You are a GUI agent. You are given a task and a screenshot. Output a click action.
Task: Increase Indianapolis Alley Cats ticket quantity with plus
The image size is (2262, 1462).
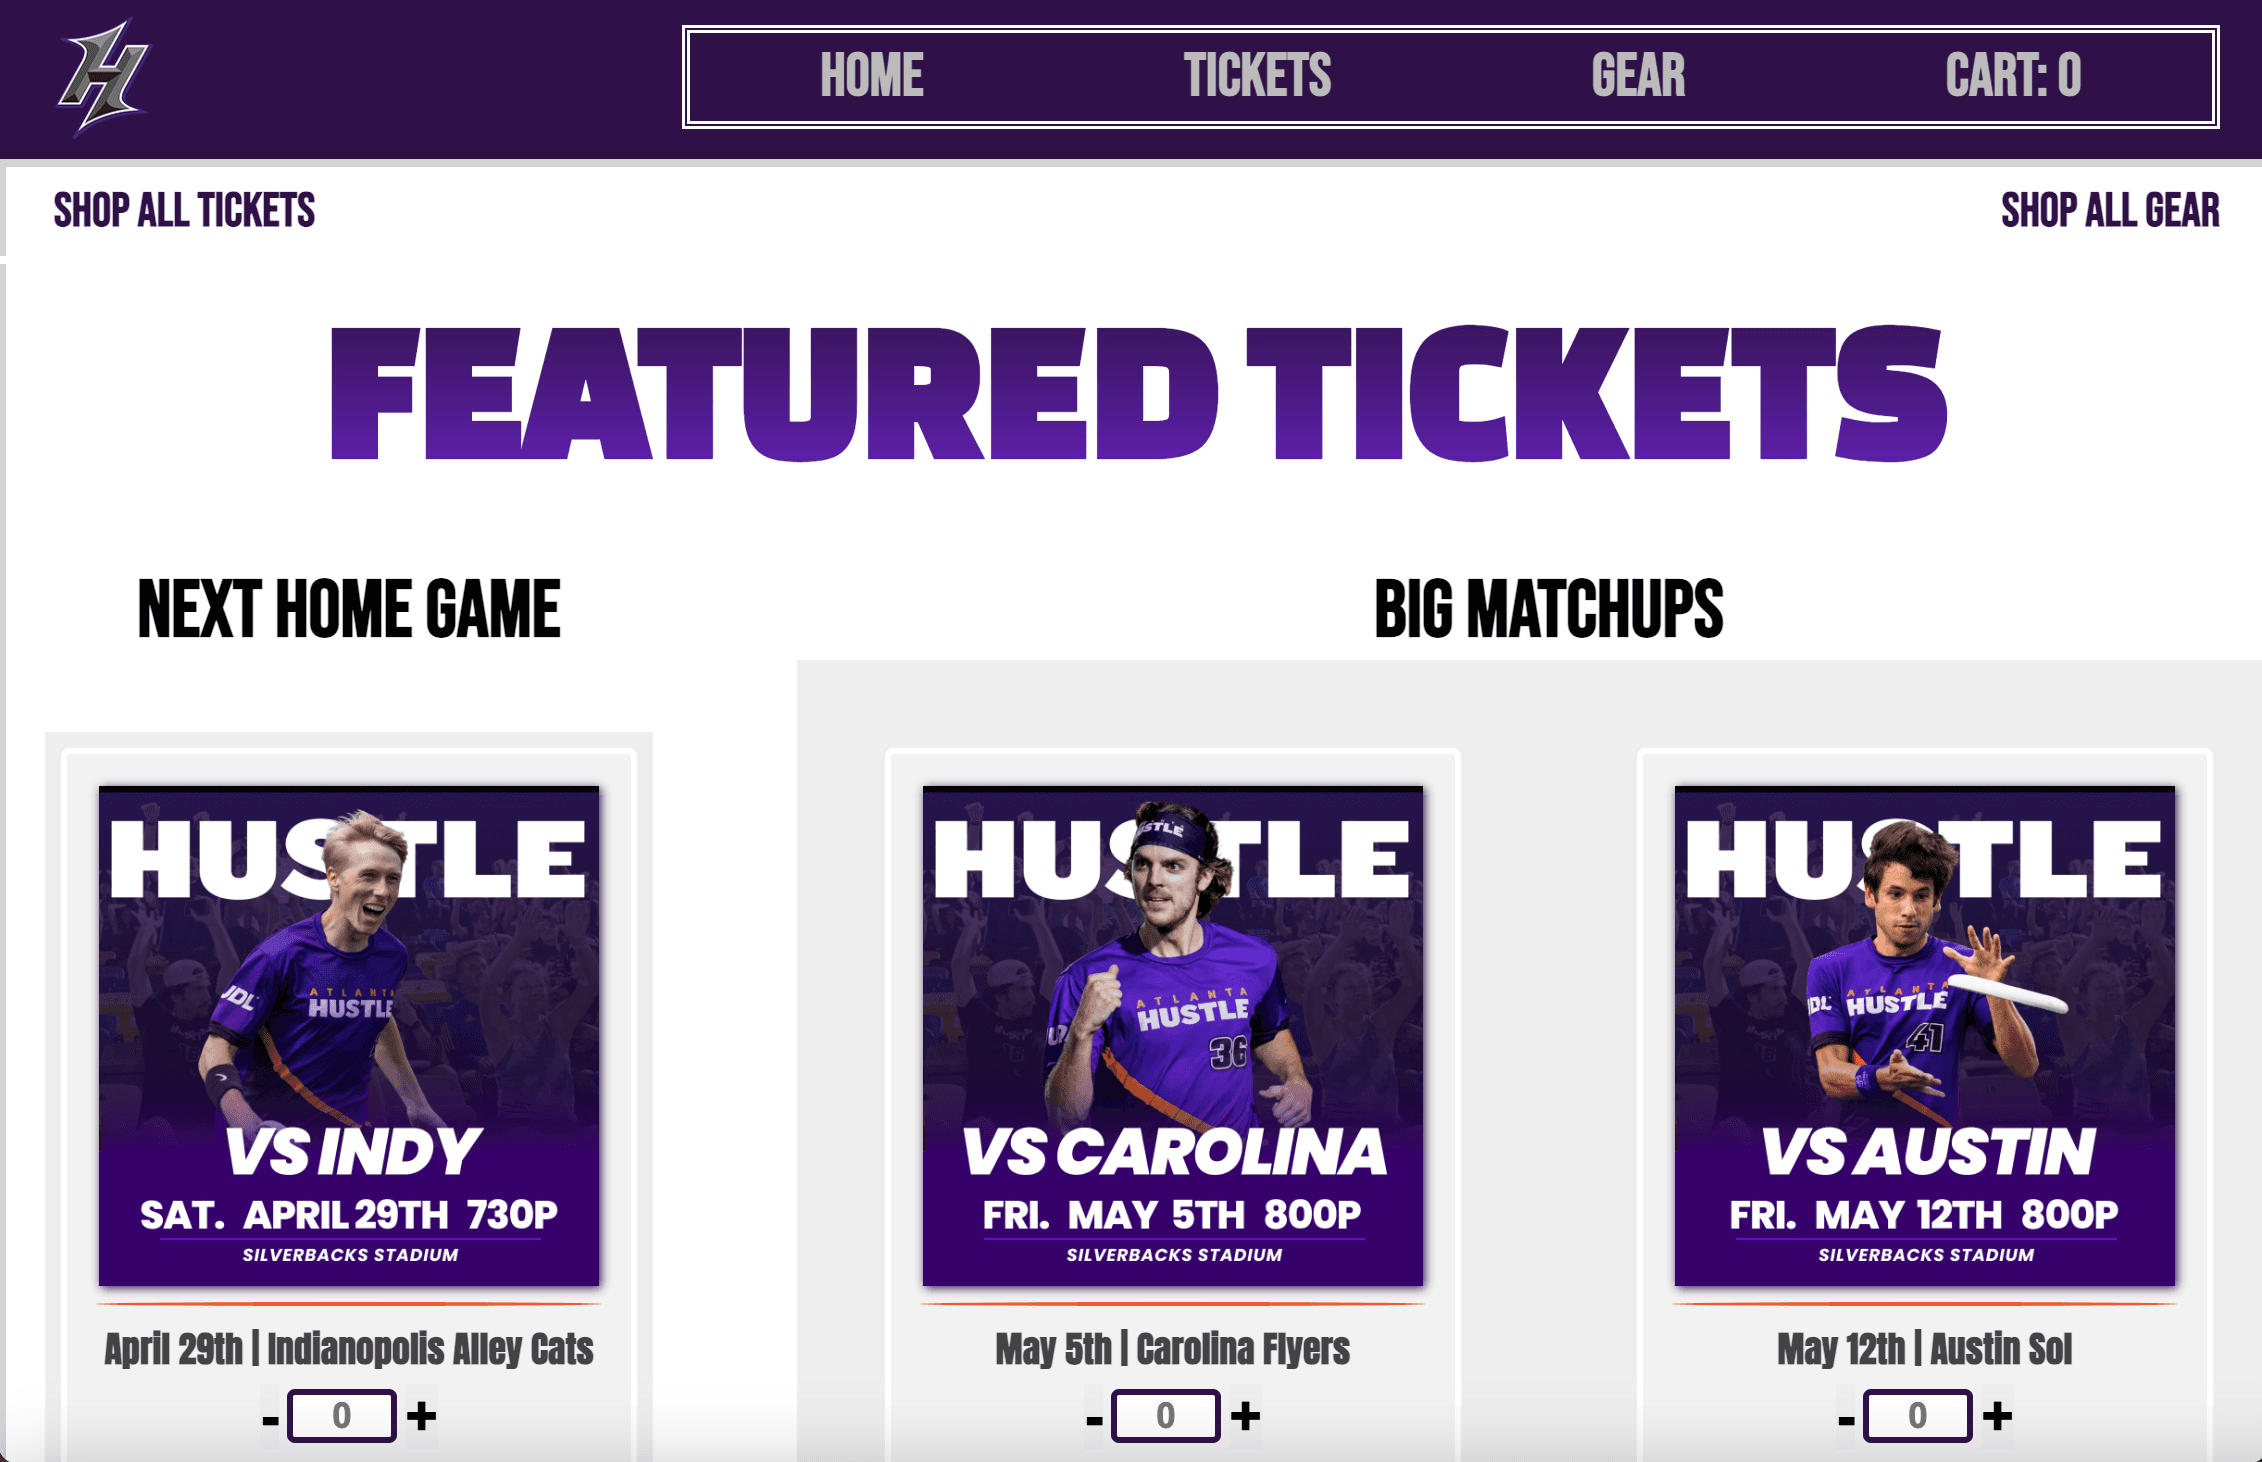tap(422, 1416)
